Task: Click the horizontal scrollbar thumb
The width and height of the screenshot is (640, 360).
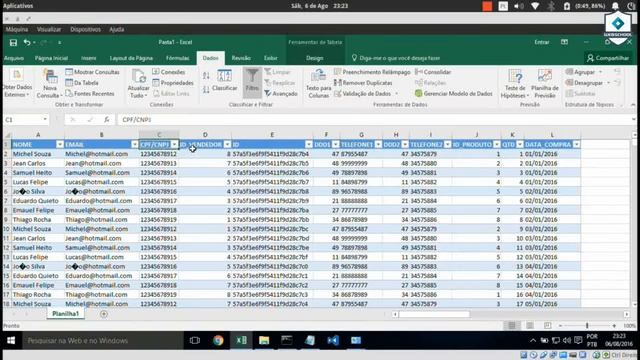Action: click(x=434, y=314)
